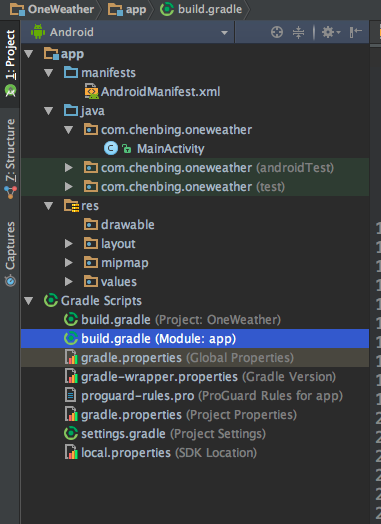Image resolution: width=381 pixels, height=524 pixels.
Task: Select the drawable folder
Action: [x=128, y=225]
